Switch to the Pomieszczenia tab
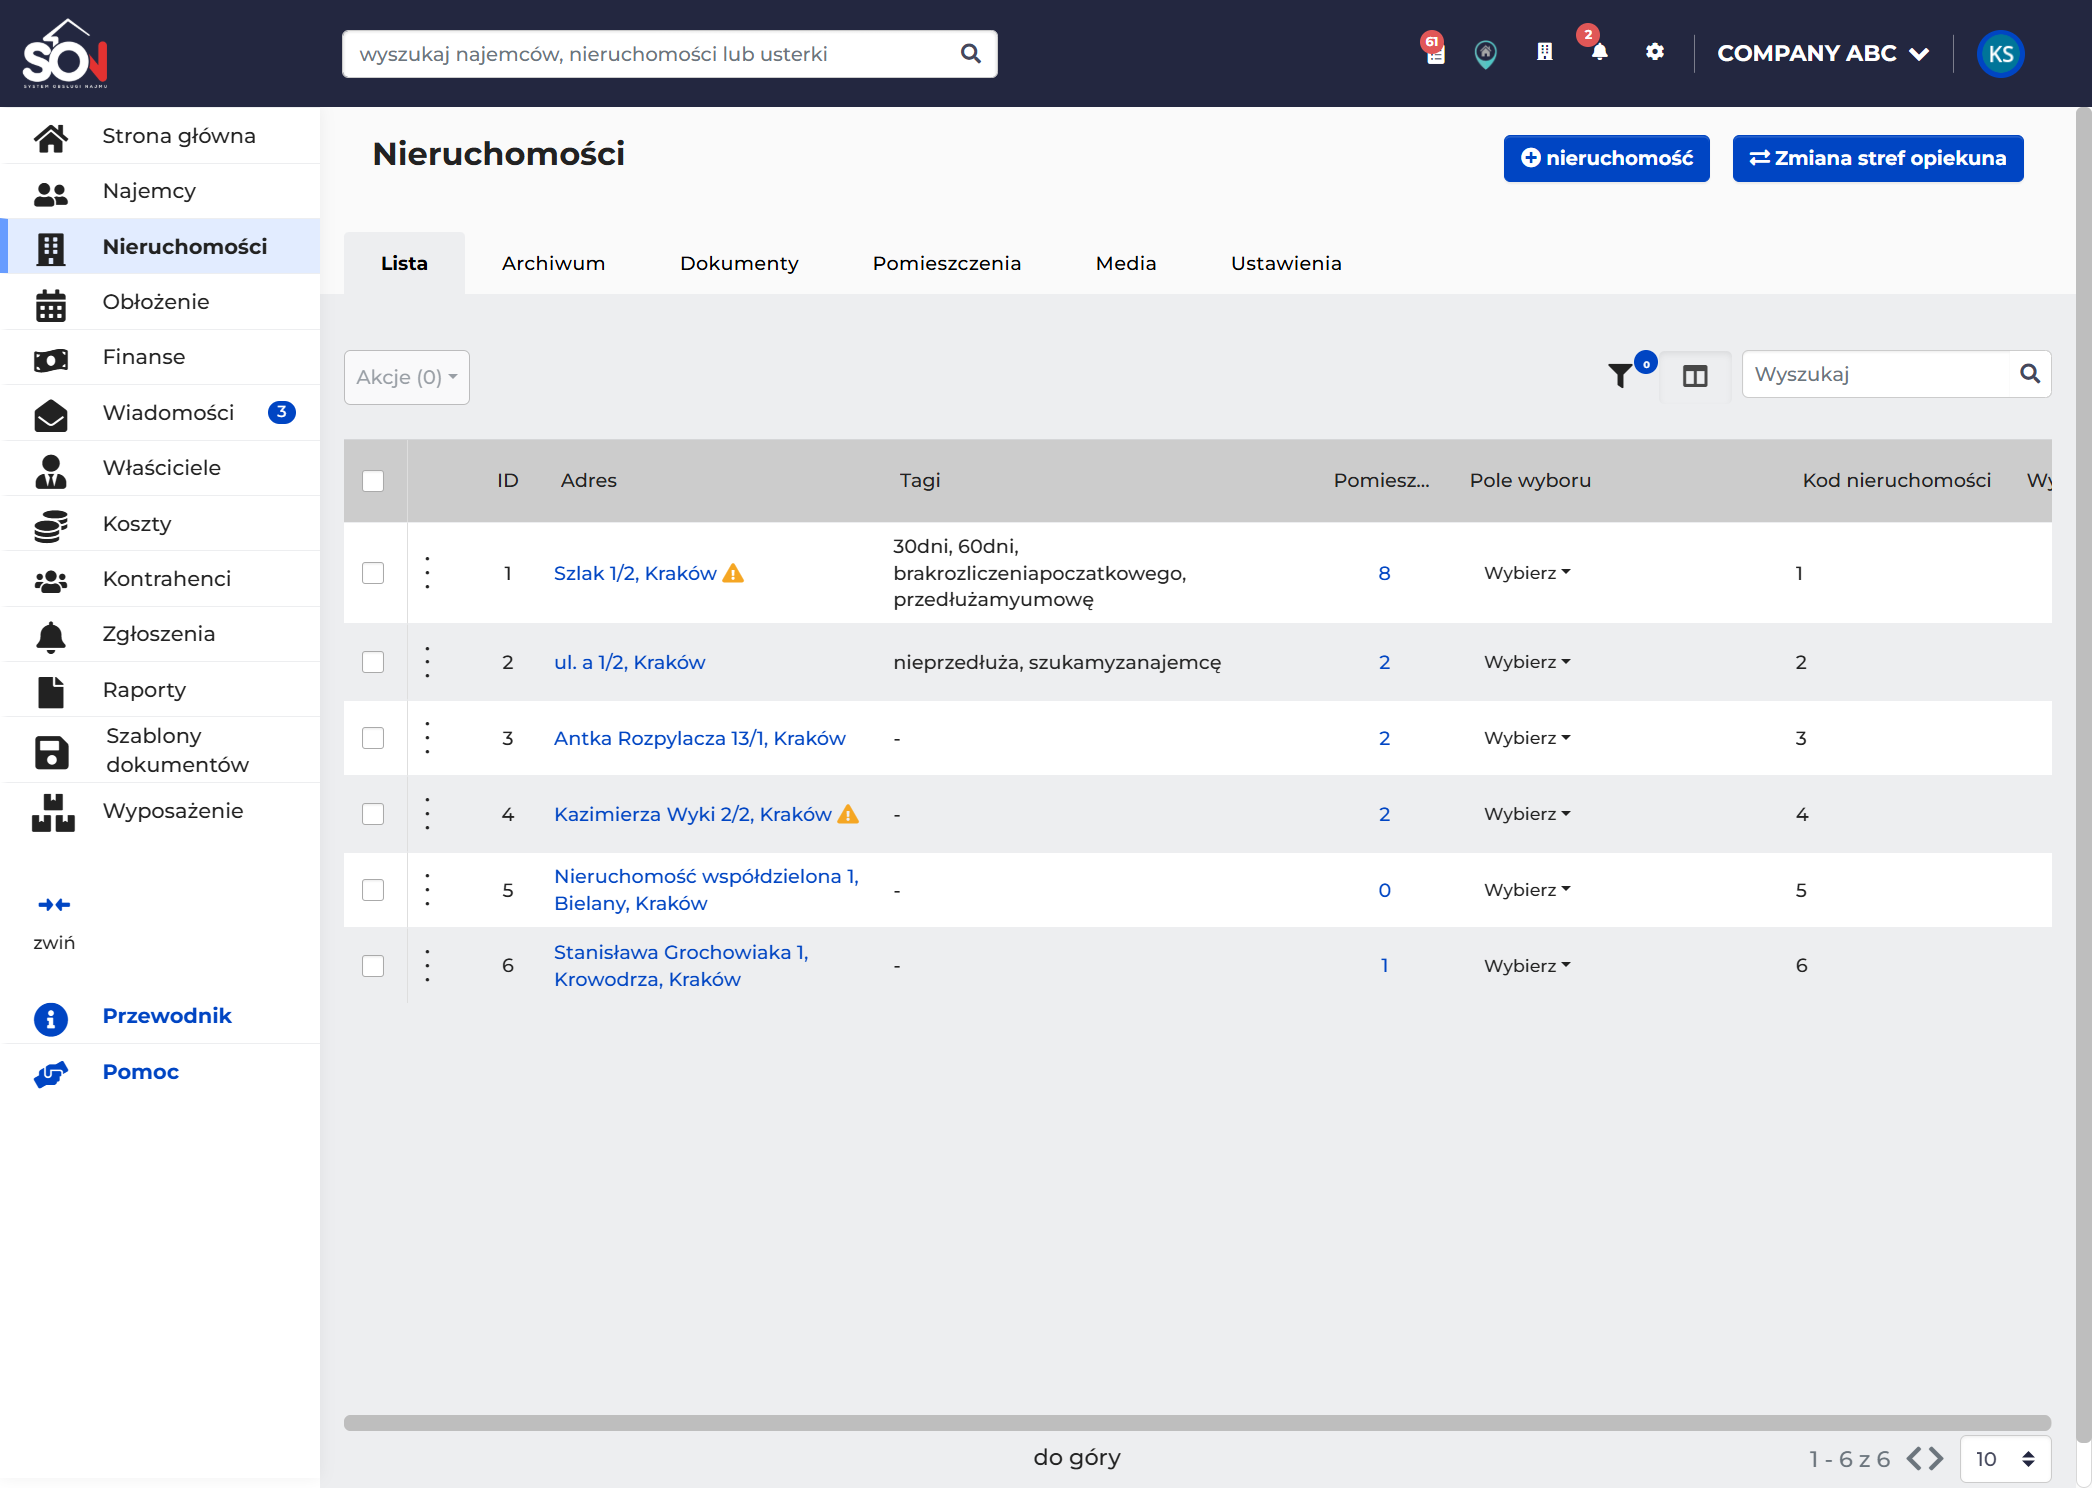Viewport: 2092px width, 1488px height. tap(947, 263)
